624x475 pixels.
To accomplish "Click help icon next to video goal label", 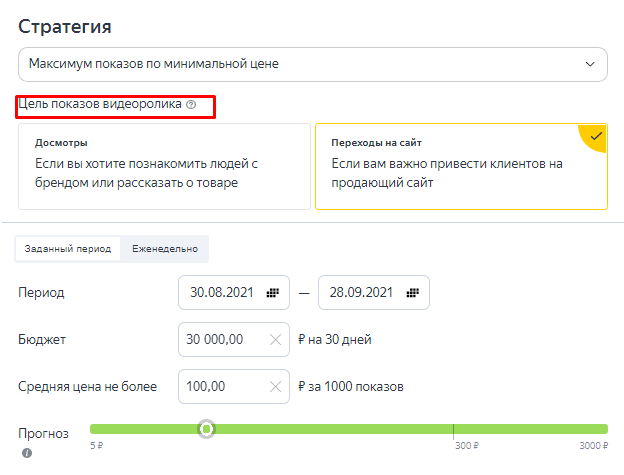I will point(191,104).
